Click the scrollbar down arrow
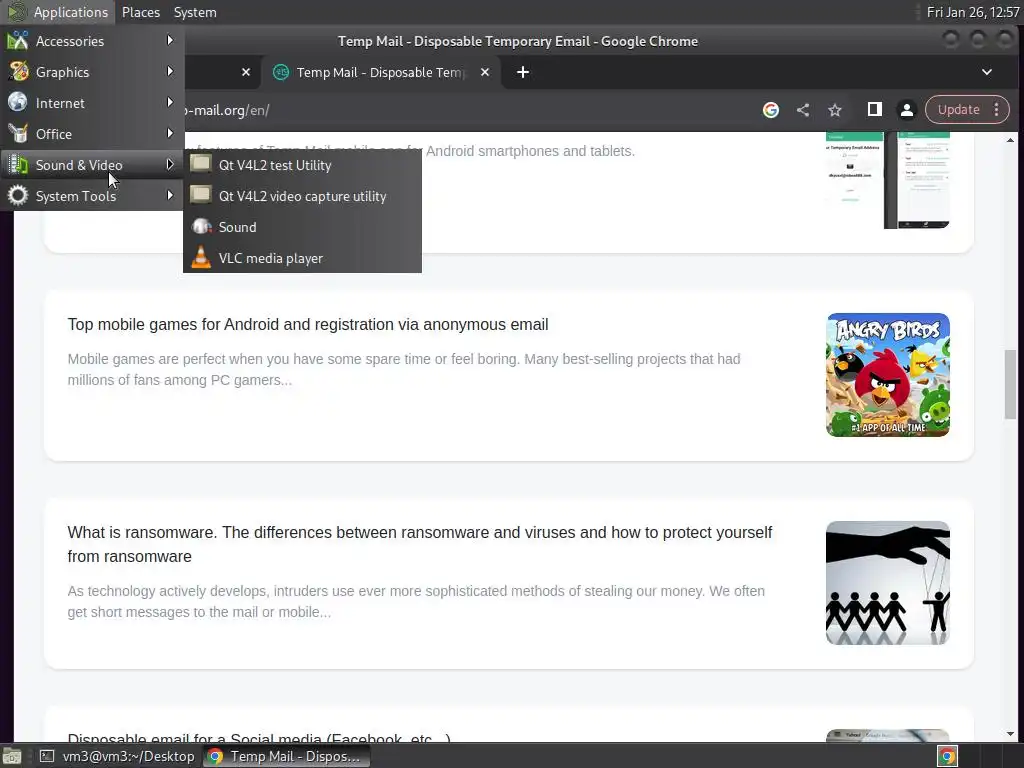This screenshot has width=1024, height=768. (1010, 734)
